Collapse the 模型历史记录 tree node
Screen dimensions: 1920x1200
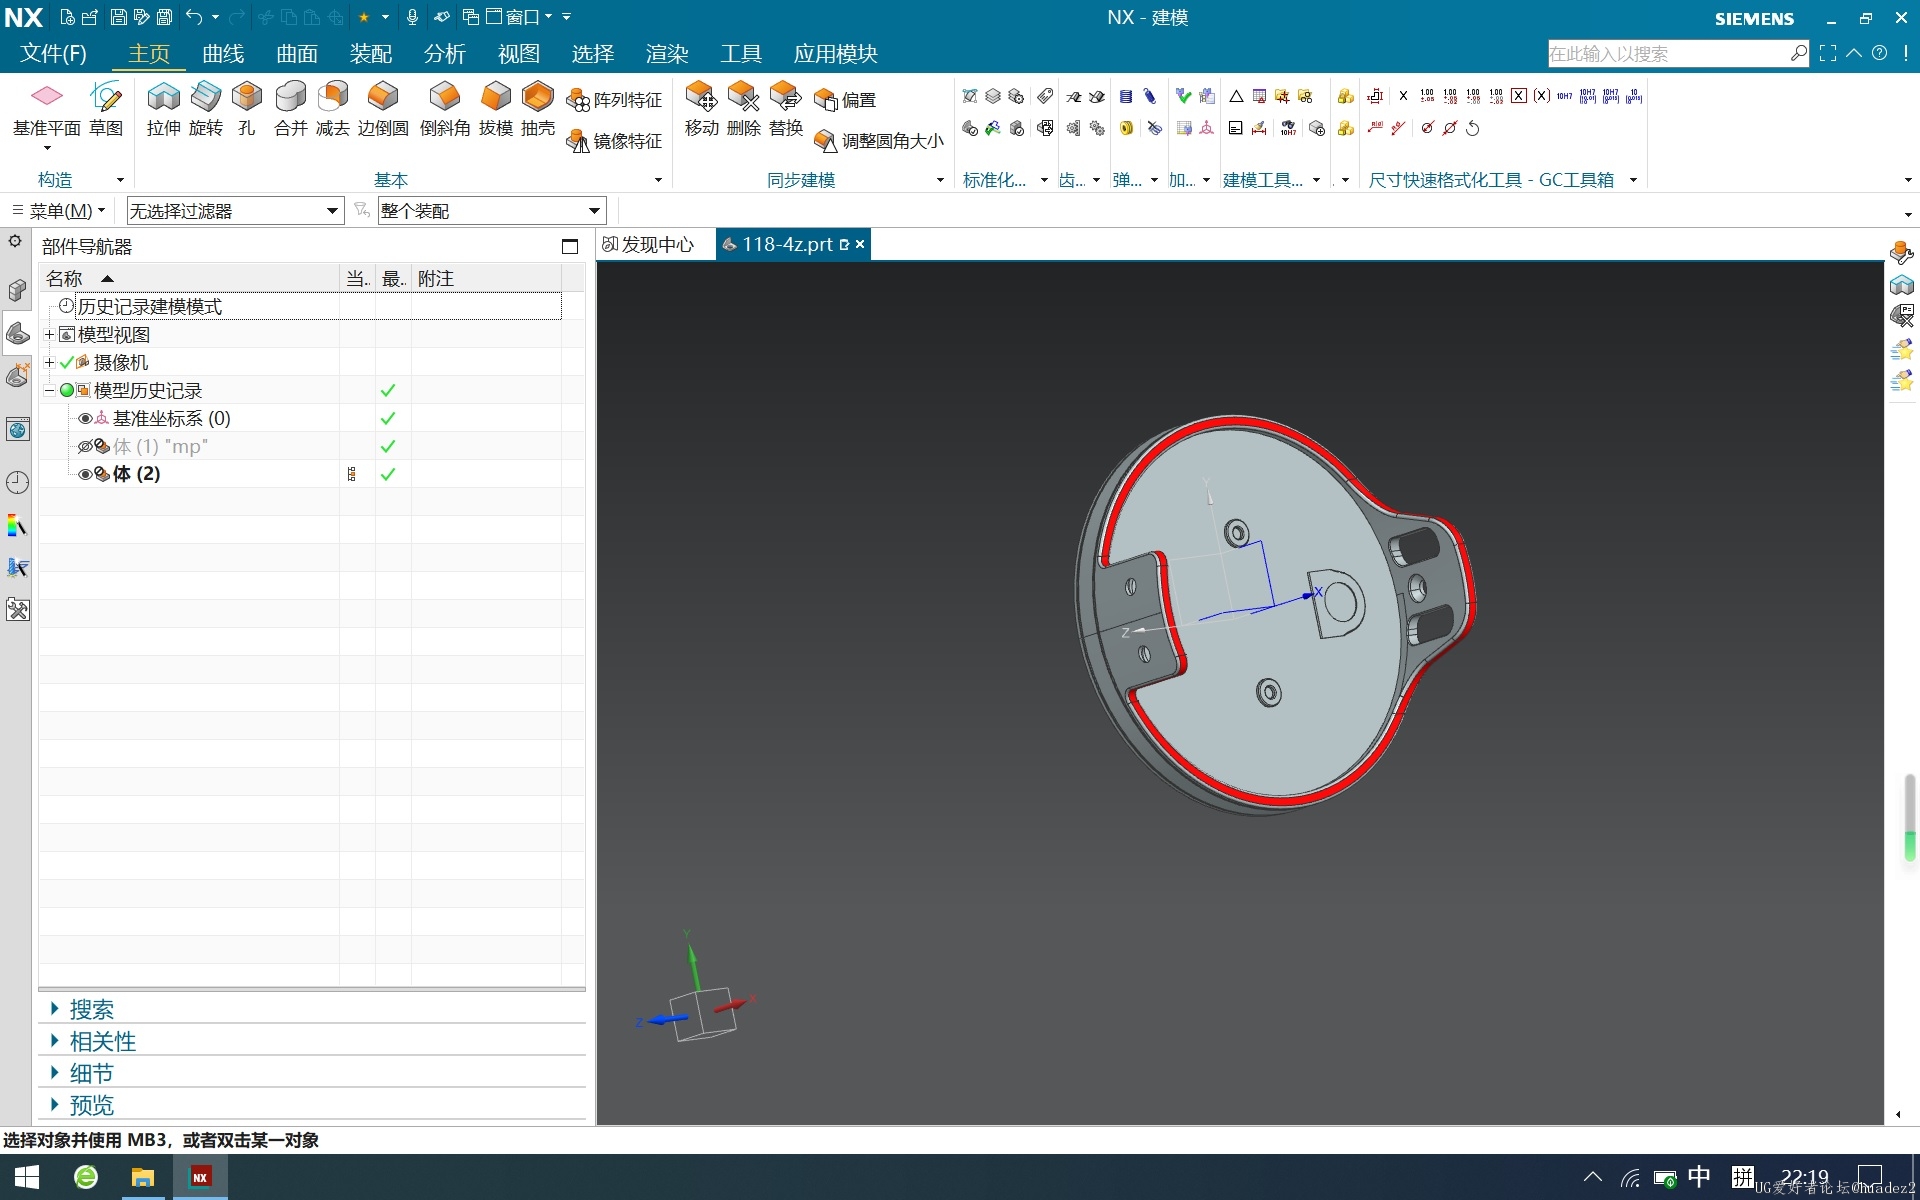pyautogui.click(x=49, y=390)
